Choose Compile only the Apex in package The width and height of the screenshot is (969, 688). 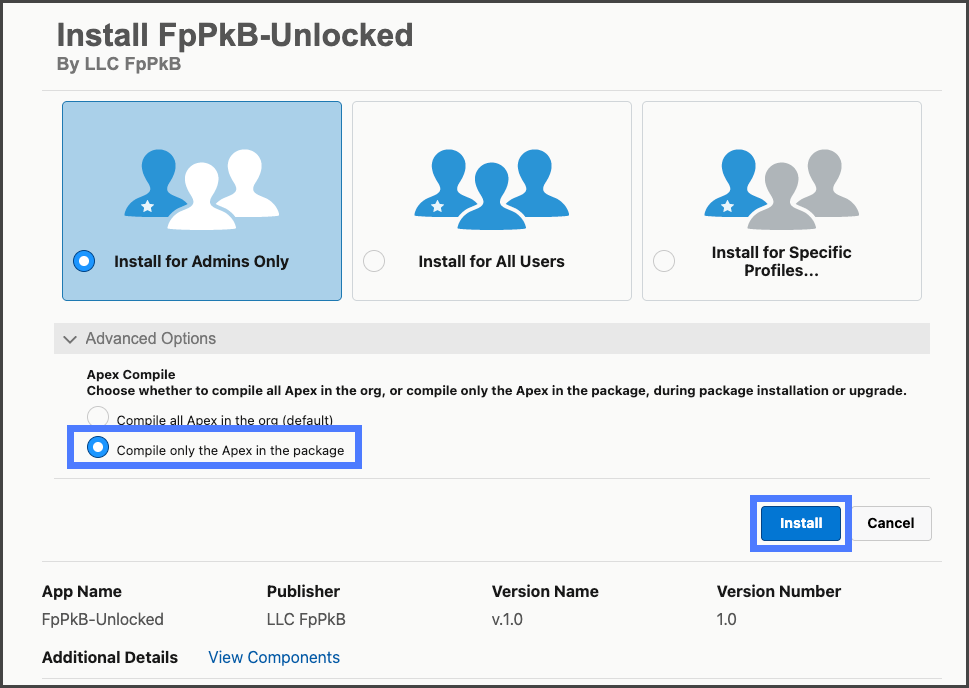point(98,448)
